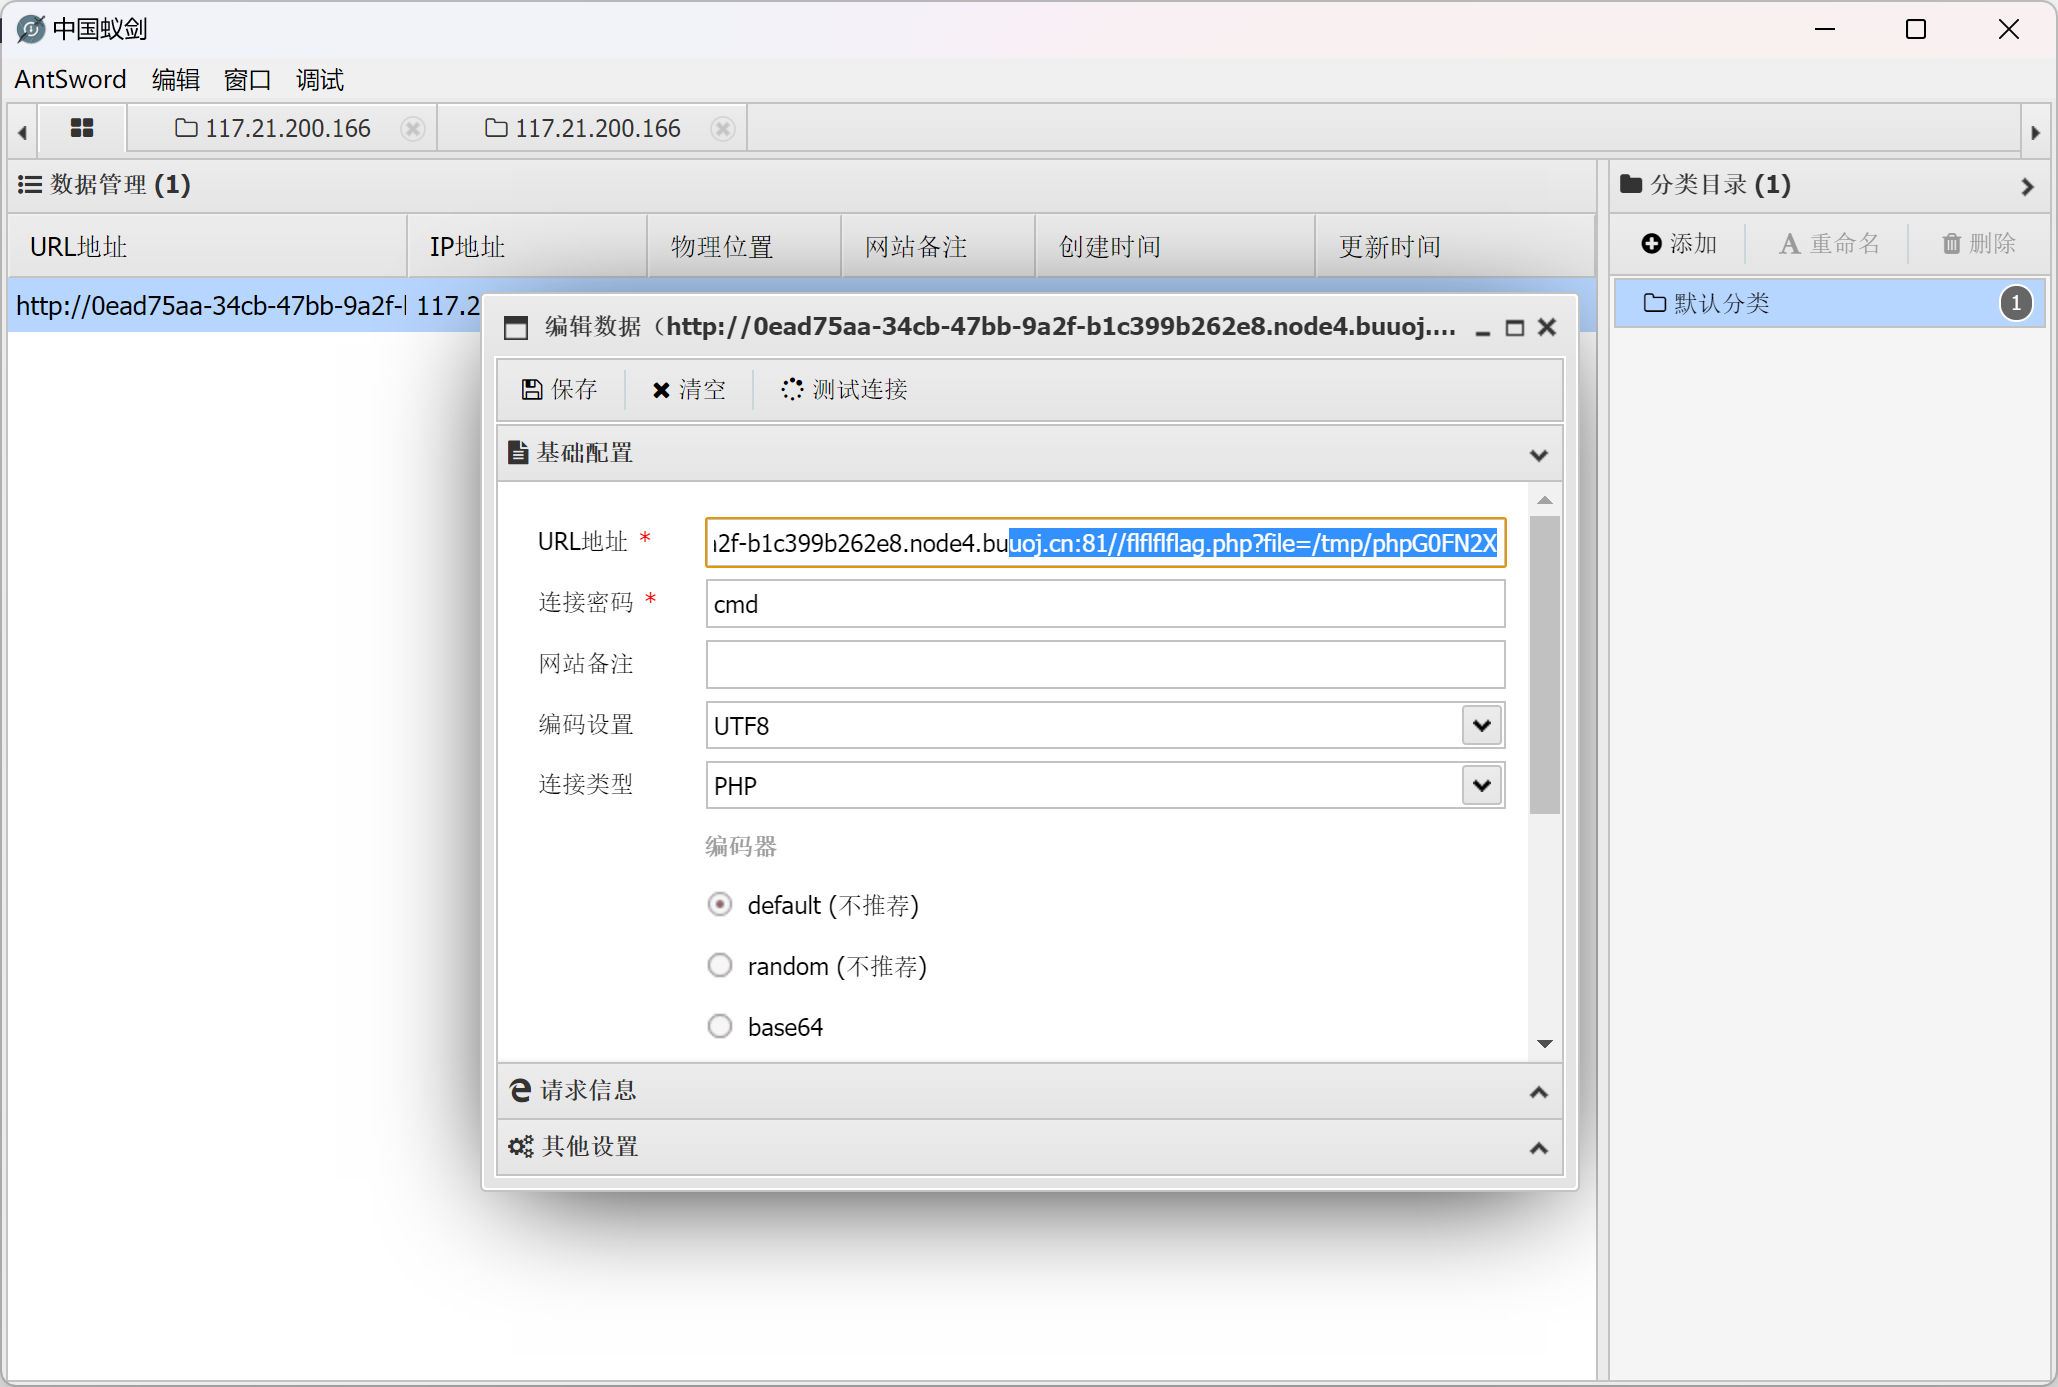Image resolution: width=2058 pixels, height=1387 pixels.
Task: Click the 更新时间 column header
Action: coord(1454,246)
